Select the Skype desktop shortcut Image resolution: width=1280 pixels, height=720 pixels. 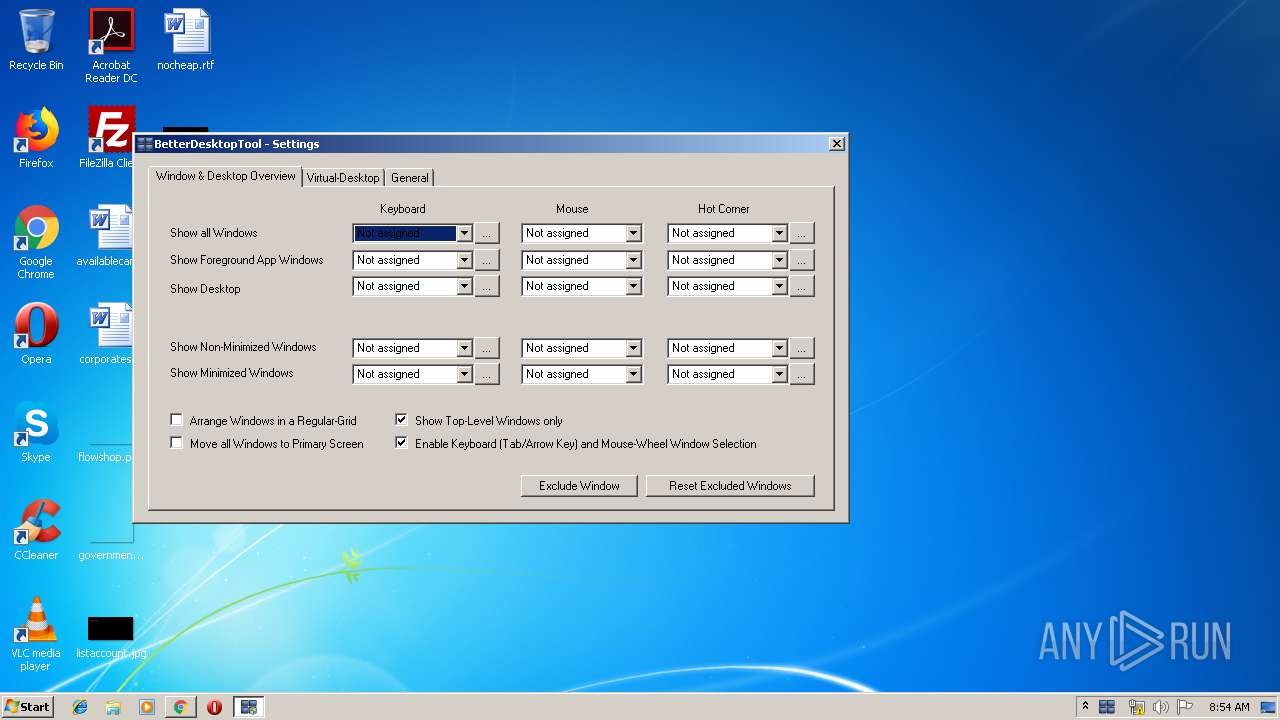tap(36, 432)
